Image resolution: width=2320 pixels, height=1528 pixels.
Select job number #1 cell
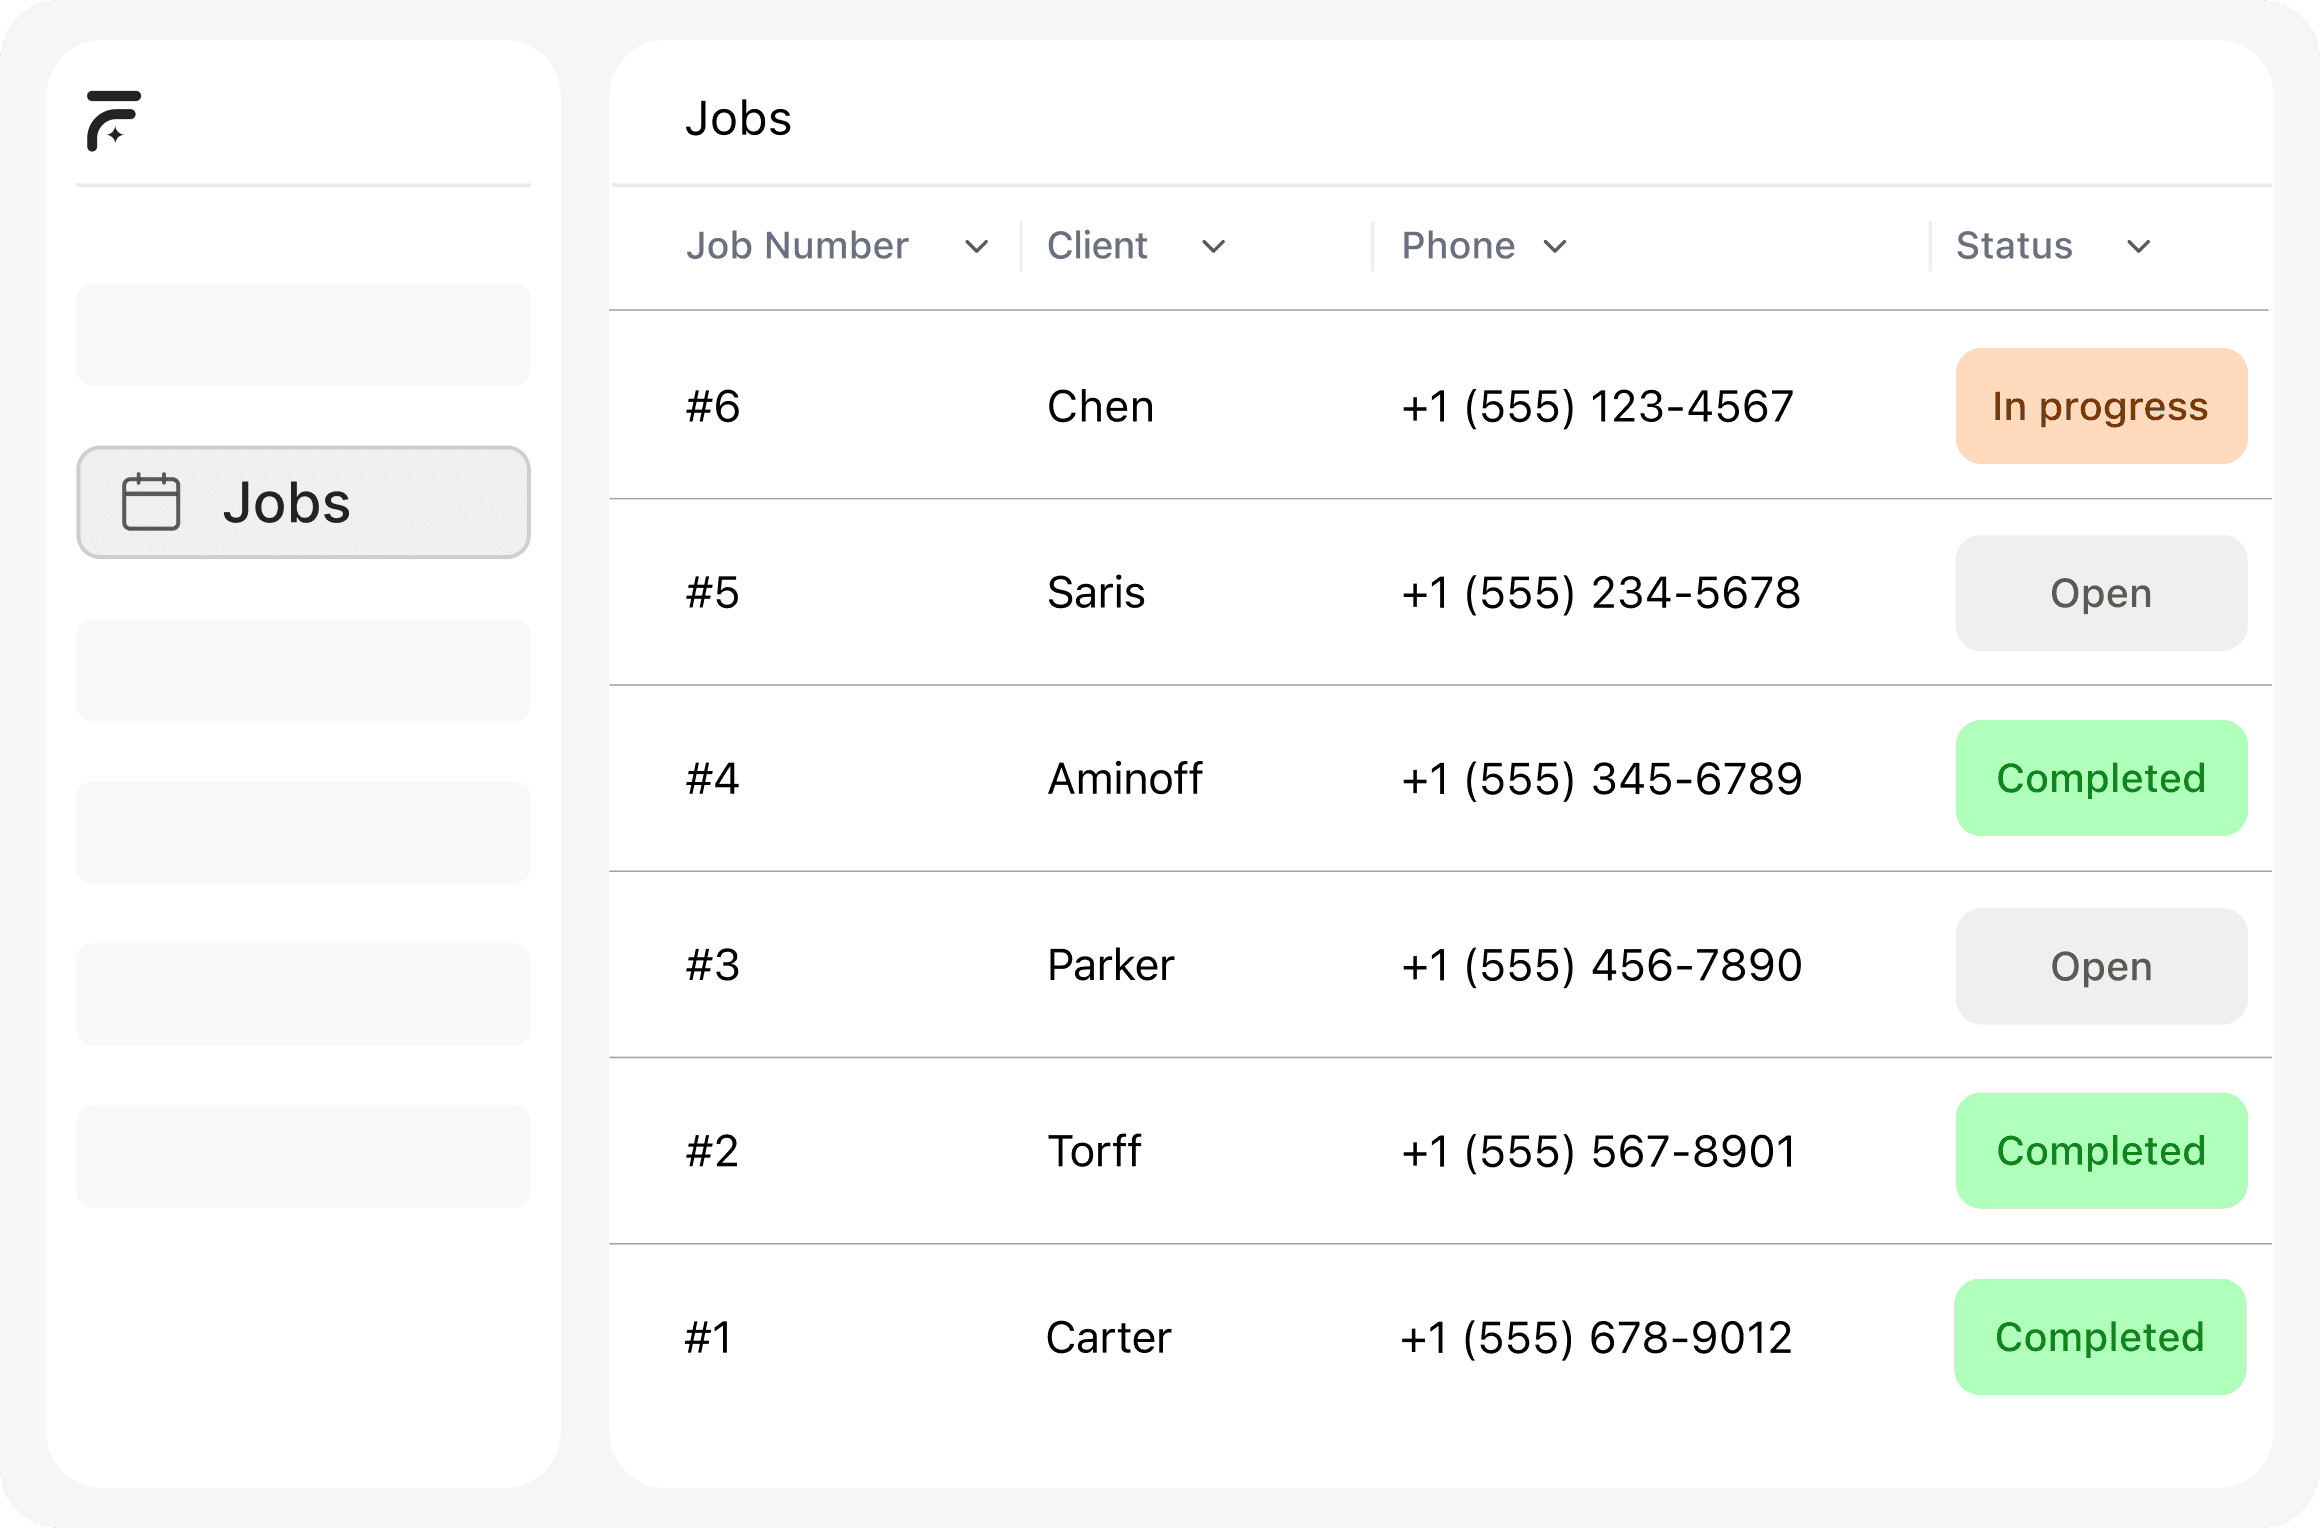point(708,1338)
